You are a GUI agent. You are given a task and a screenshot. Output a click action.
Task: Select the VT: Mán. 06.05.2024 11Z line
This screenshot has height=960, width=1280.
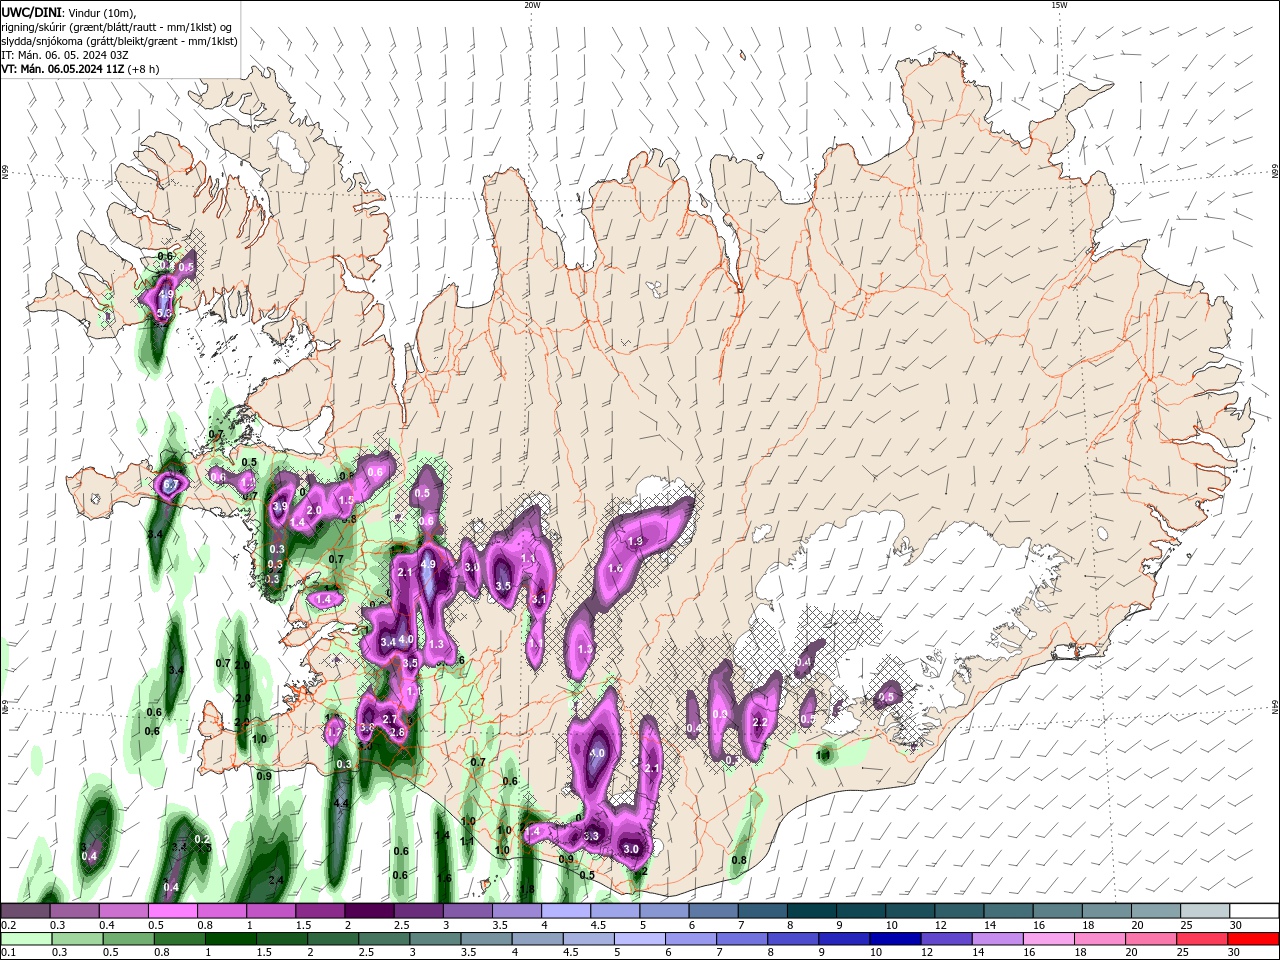64,69
